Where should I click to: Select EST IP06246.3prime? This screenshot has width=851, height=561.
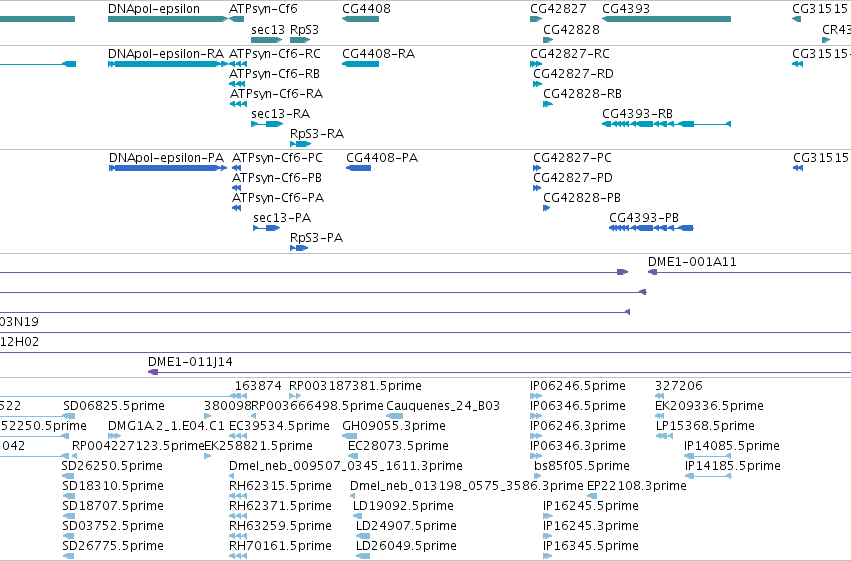click(536, 436)
